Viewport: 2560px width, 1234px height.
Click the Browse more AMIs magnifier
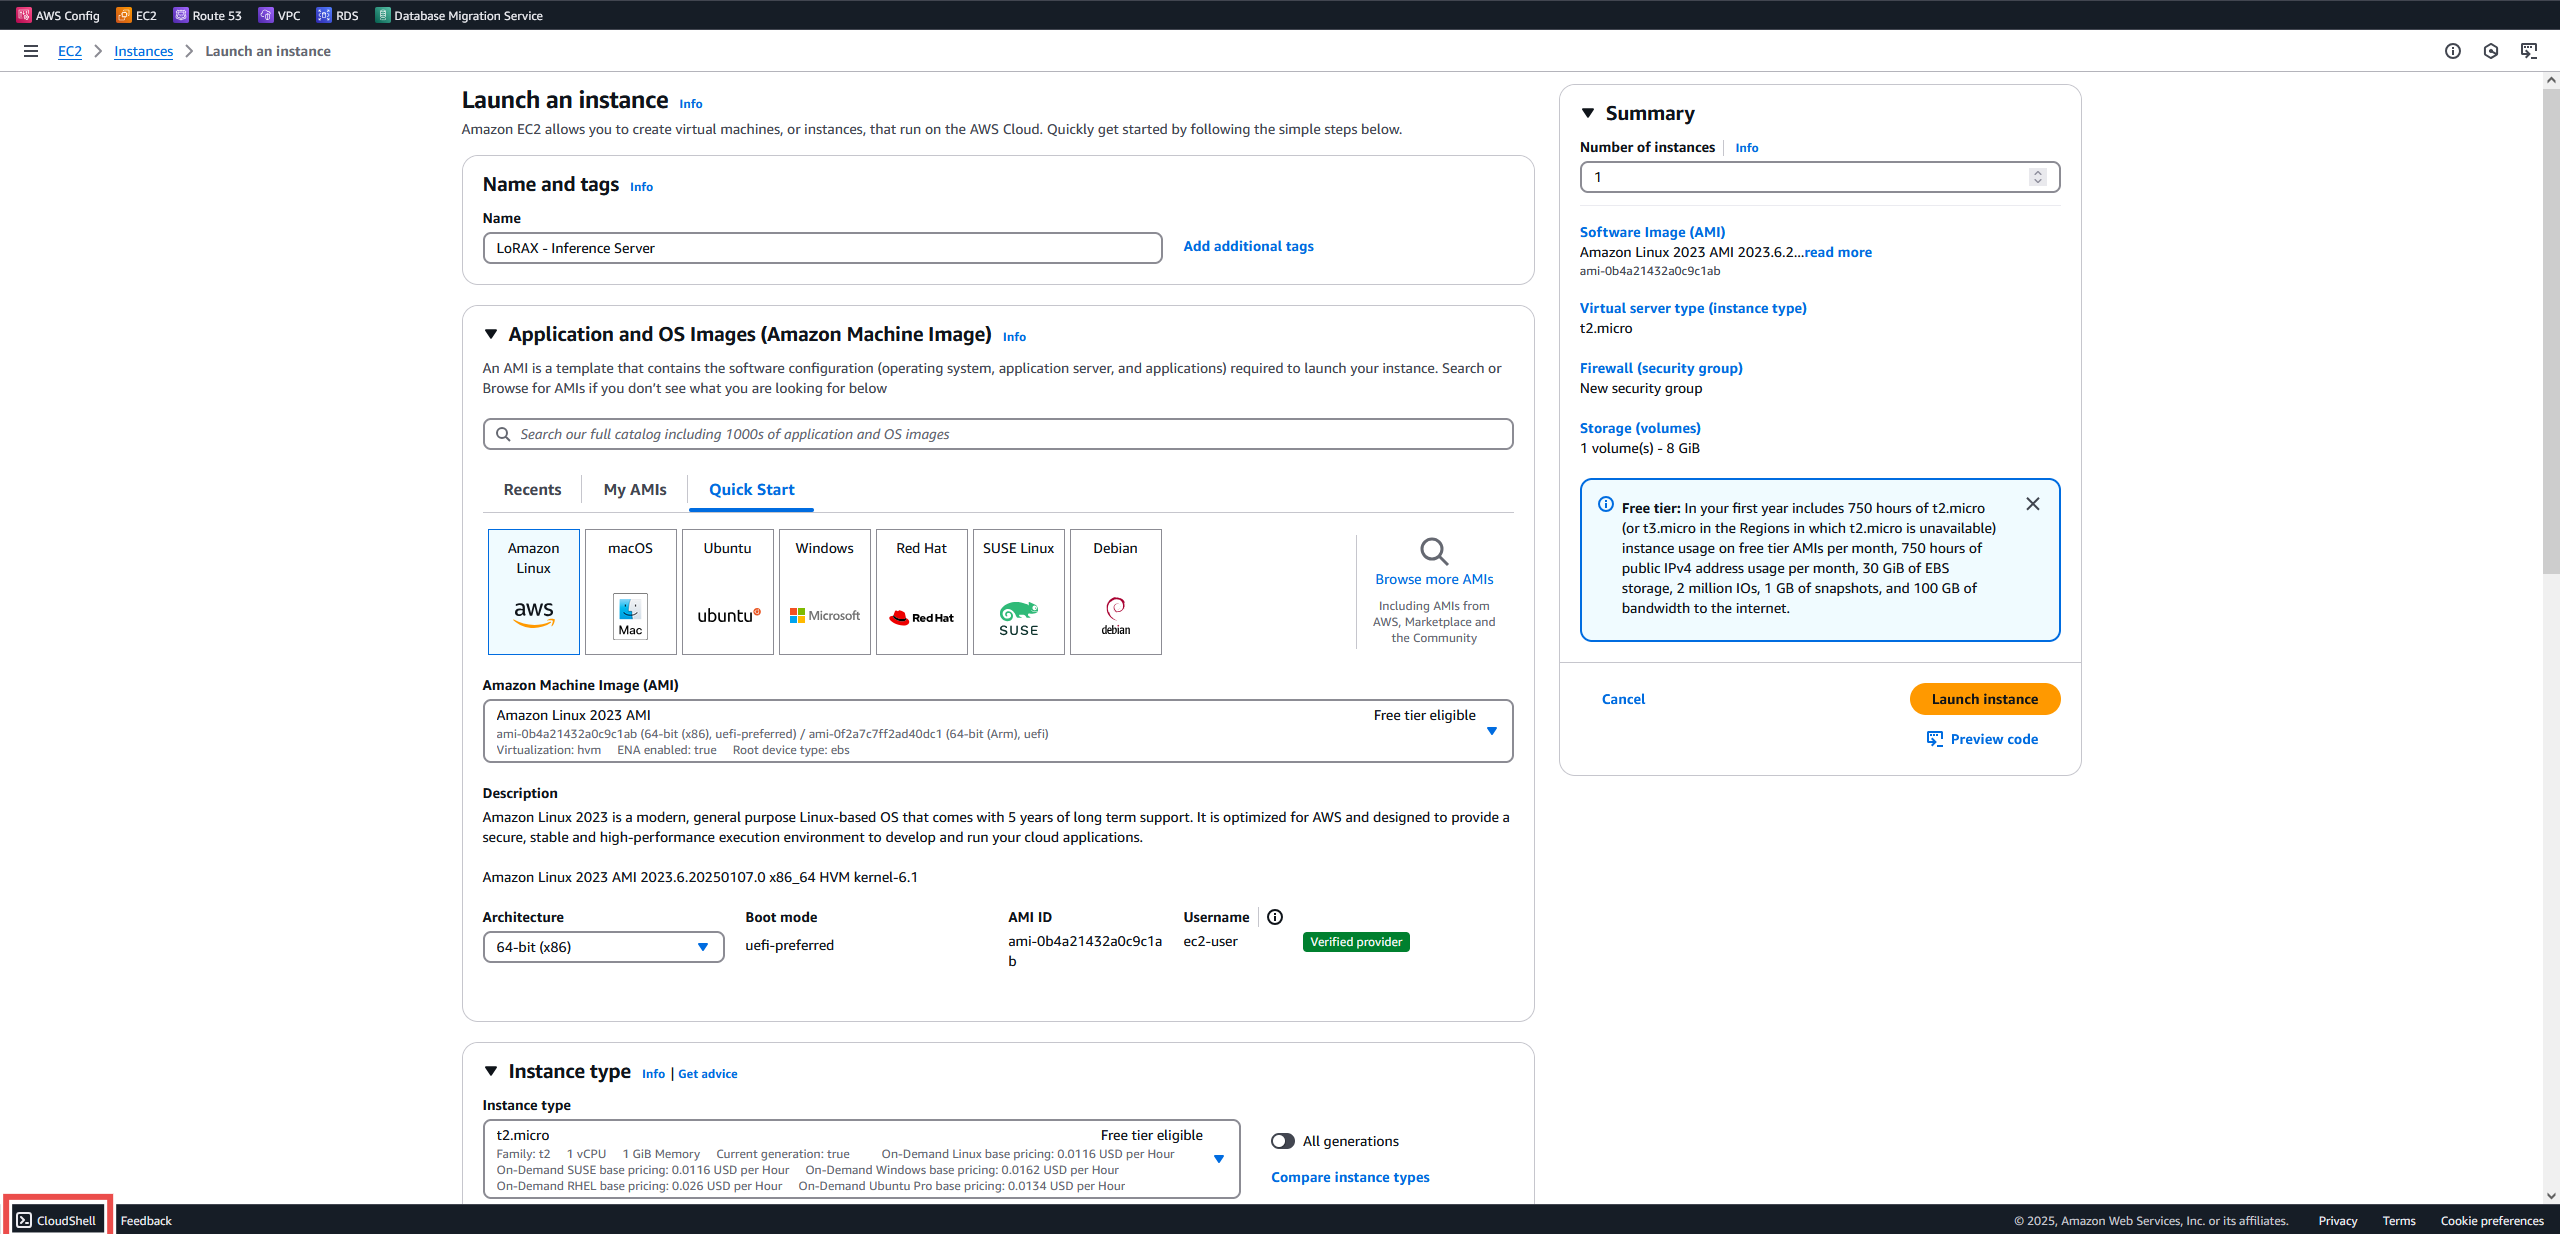[x=1433, y=551]
